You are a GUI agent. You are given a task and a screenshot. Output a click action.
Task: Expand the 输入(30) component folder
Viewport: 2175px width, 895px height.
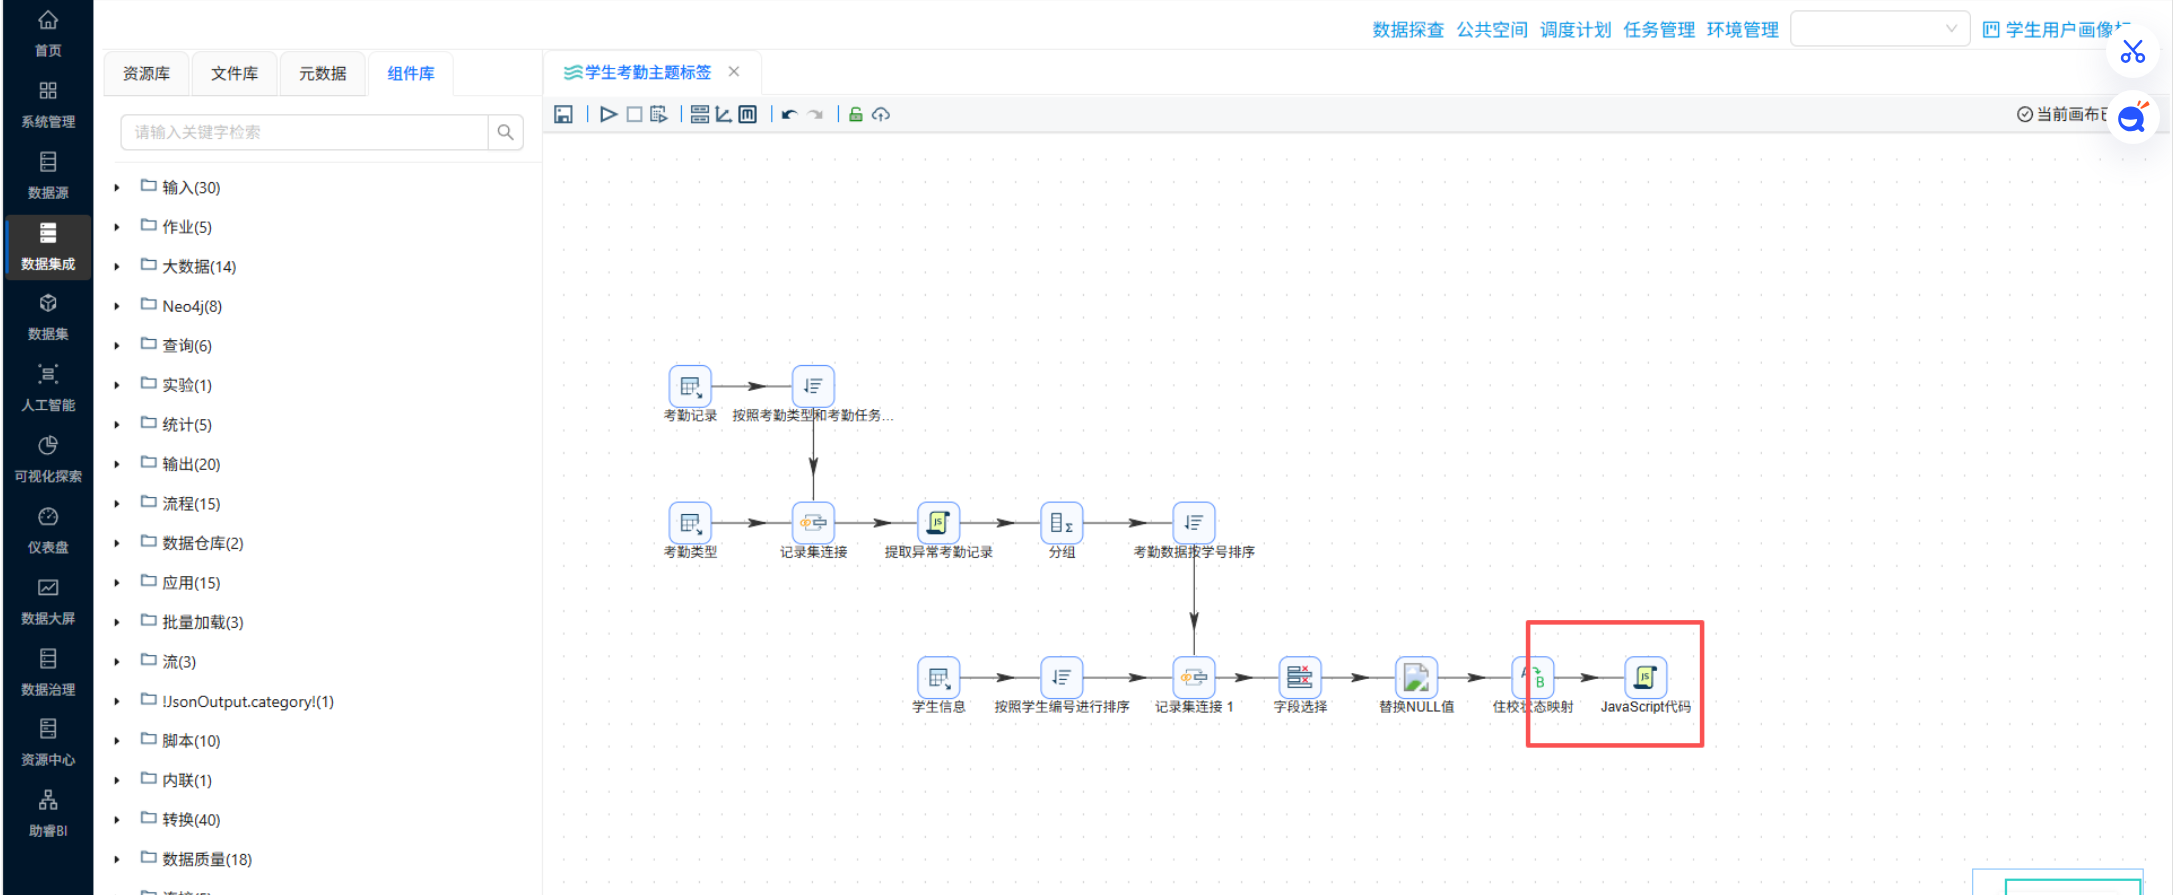117,188
